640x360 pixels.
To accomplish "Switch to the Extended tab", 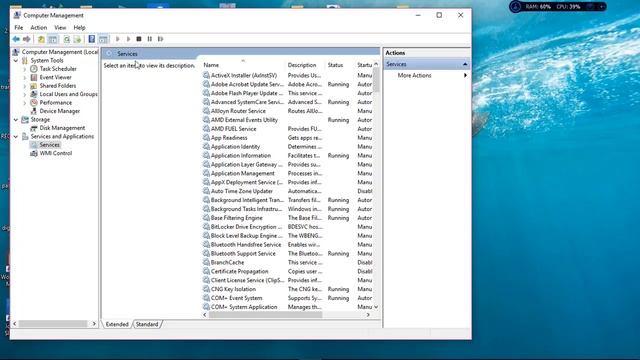I will pyautogui.click(x=117, y=324).
